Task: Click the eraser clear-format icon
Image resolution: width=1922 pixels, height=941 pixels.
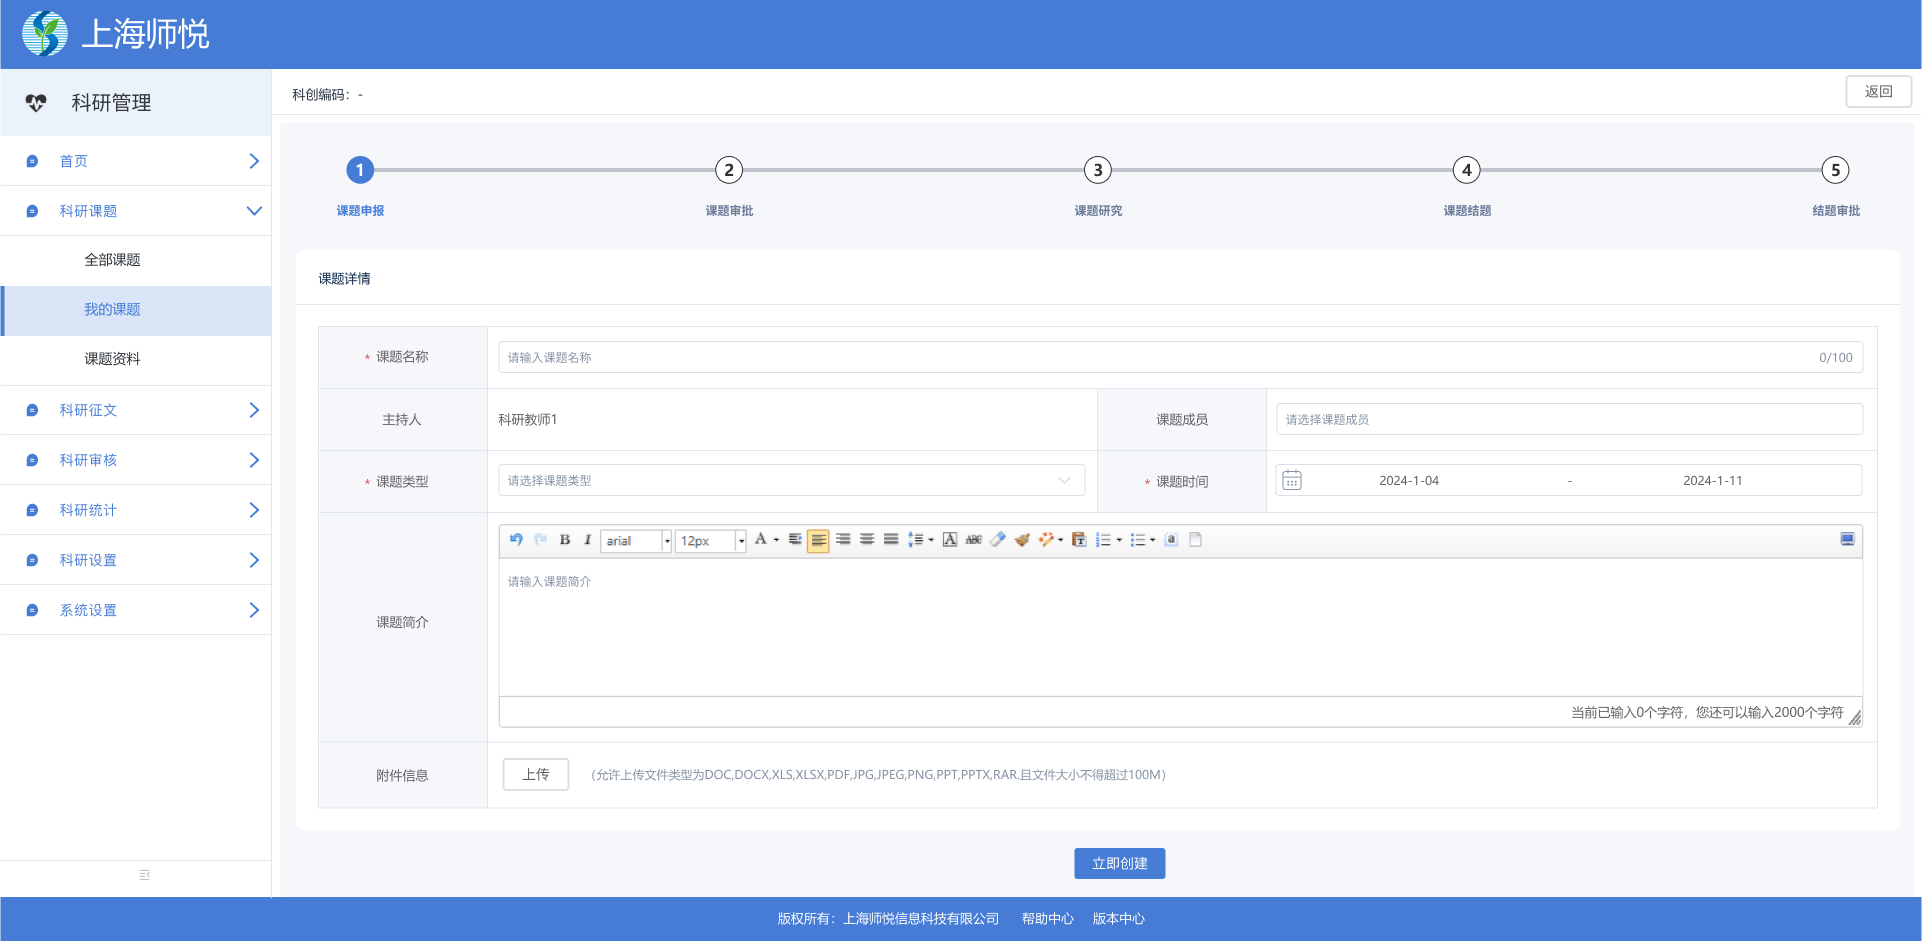Action: 997,540
